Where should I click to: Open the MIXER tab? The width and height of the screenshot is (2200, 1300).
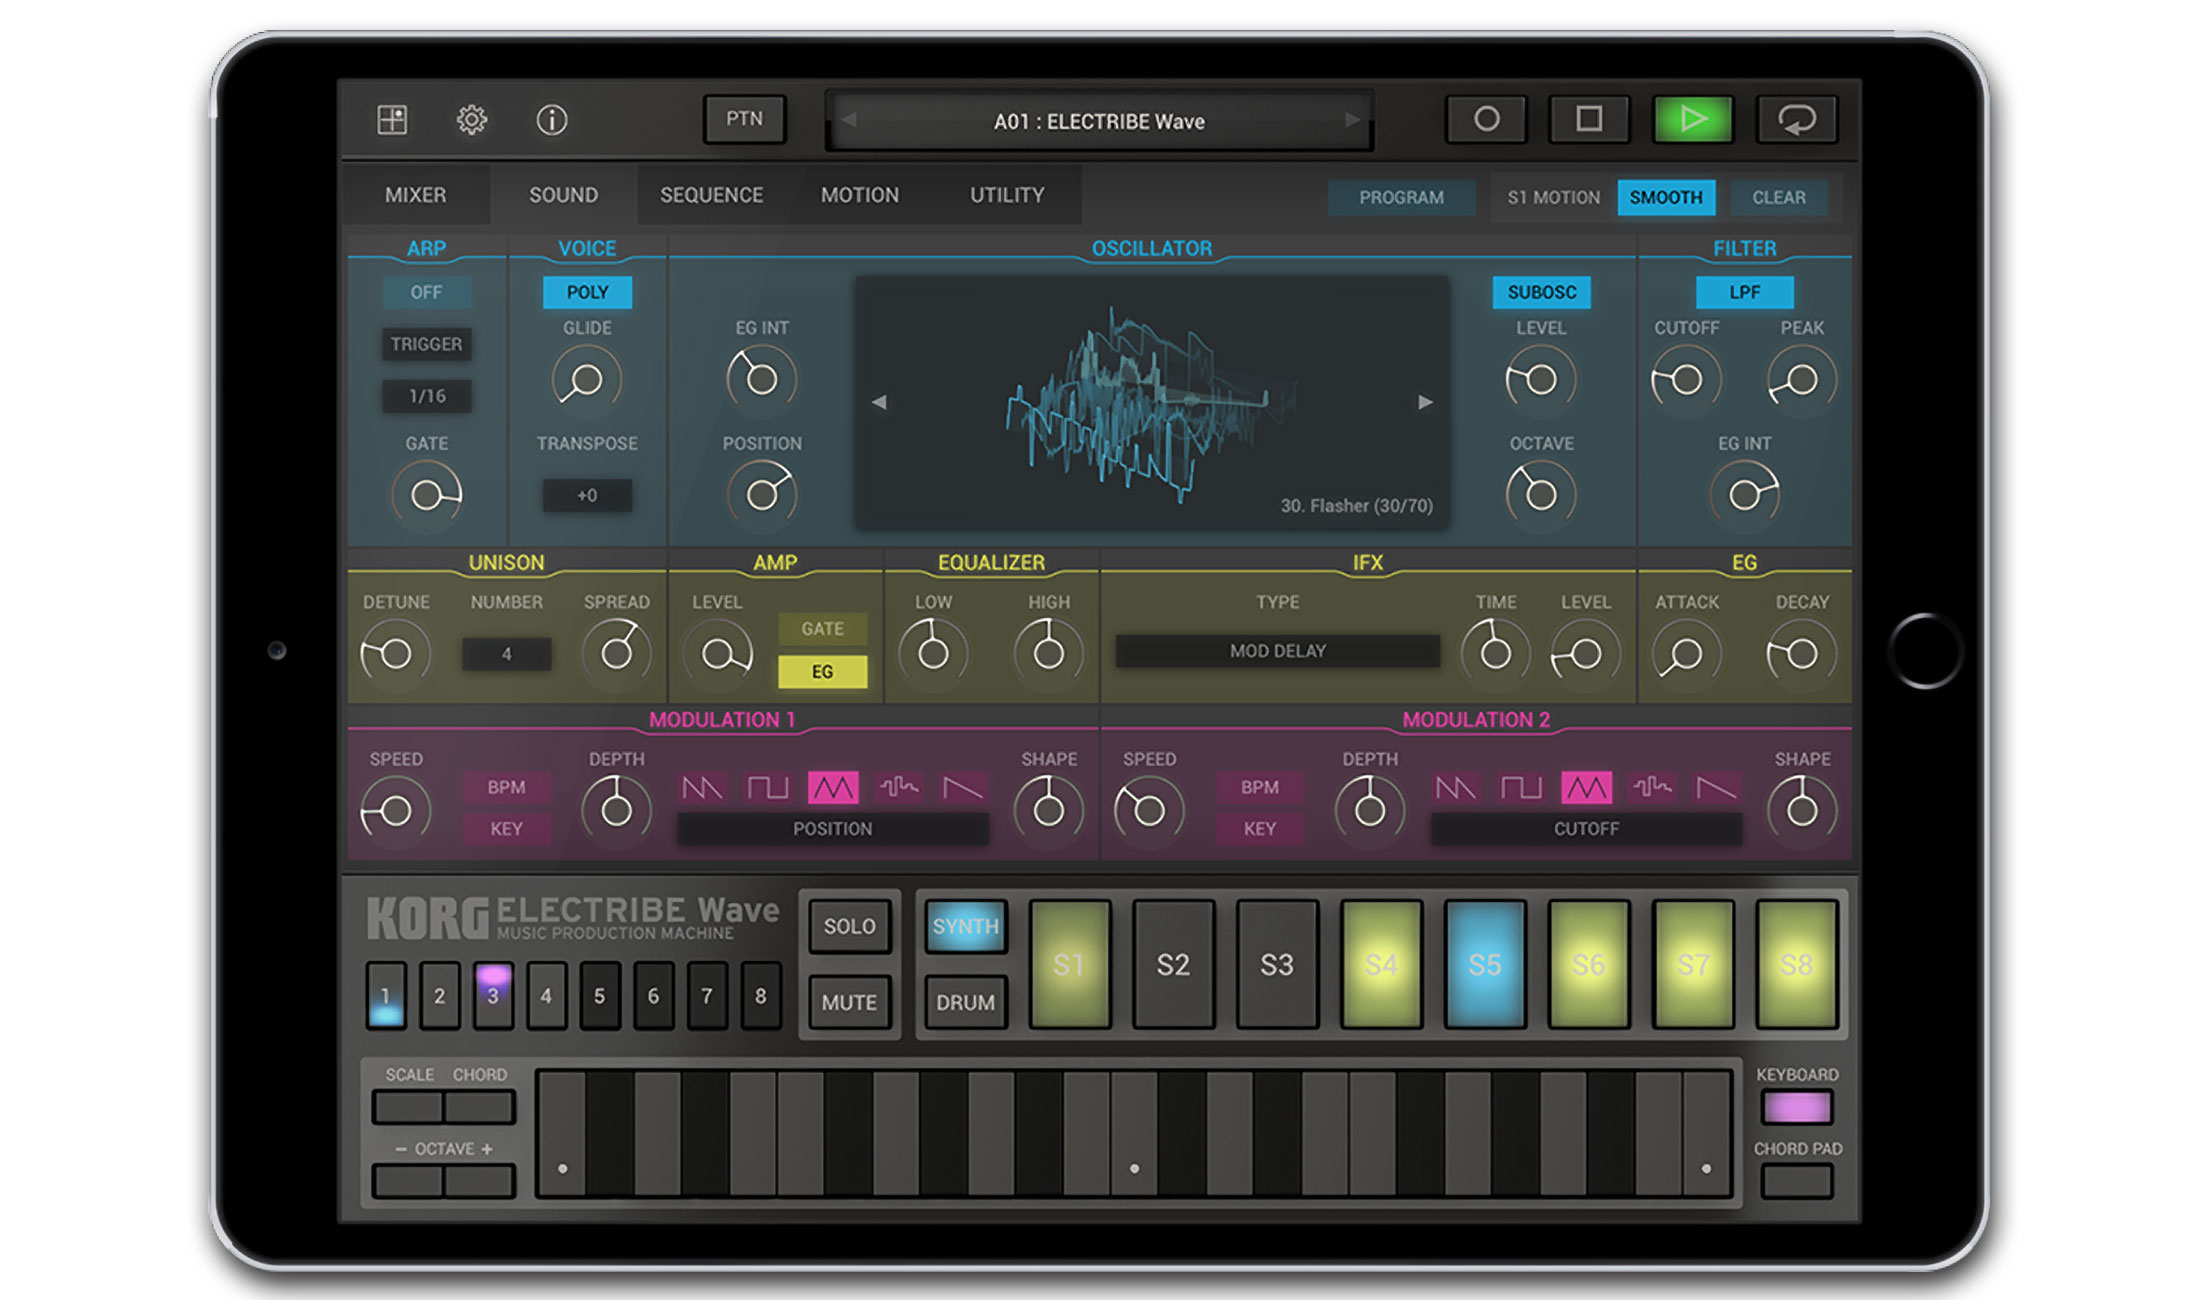(x=416, y=194)
